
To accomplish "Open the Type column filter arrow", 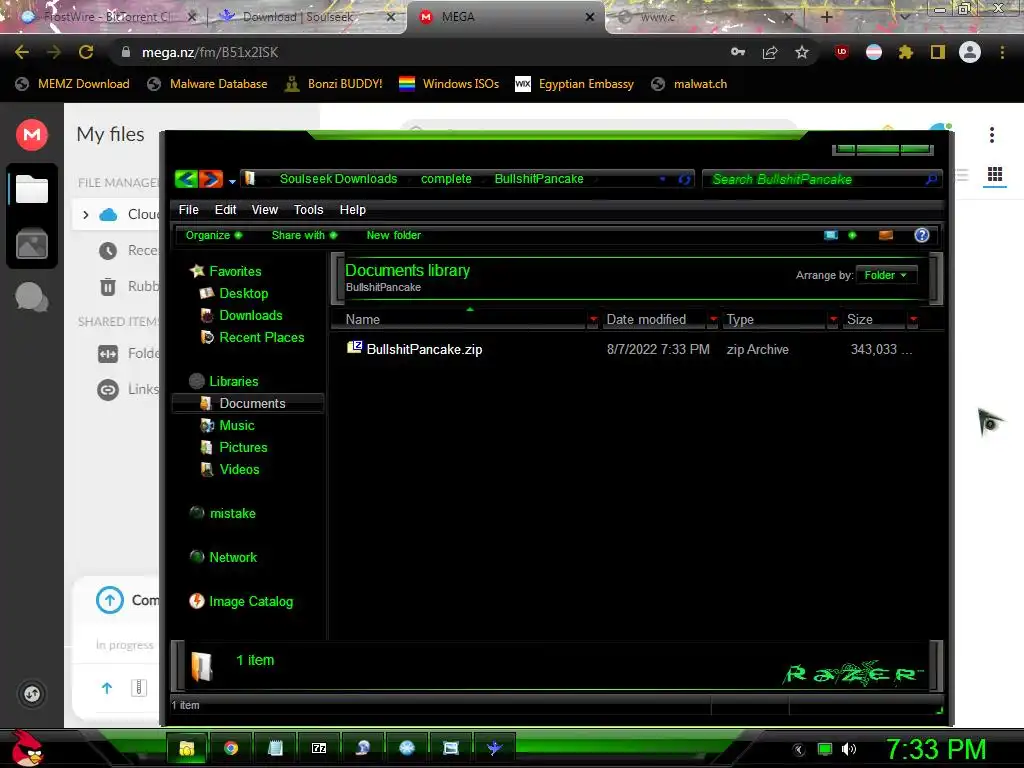I will click(x=833, y=319).
